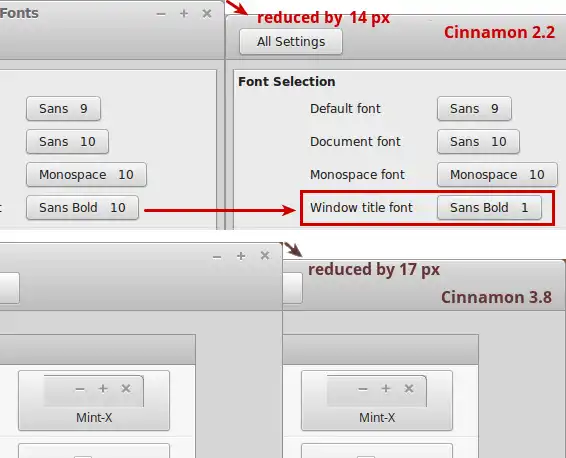
Task: Click the Font Selection section heading
Action: click(287, 82)
